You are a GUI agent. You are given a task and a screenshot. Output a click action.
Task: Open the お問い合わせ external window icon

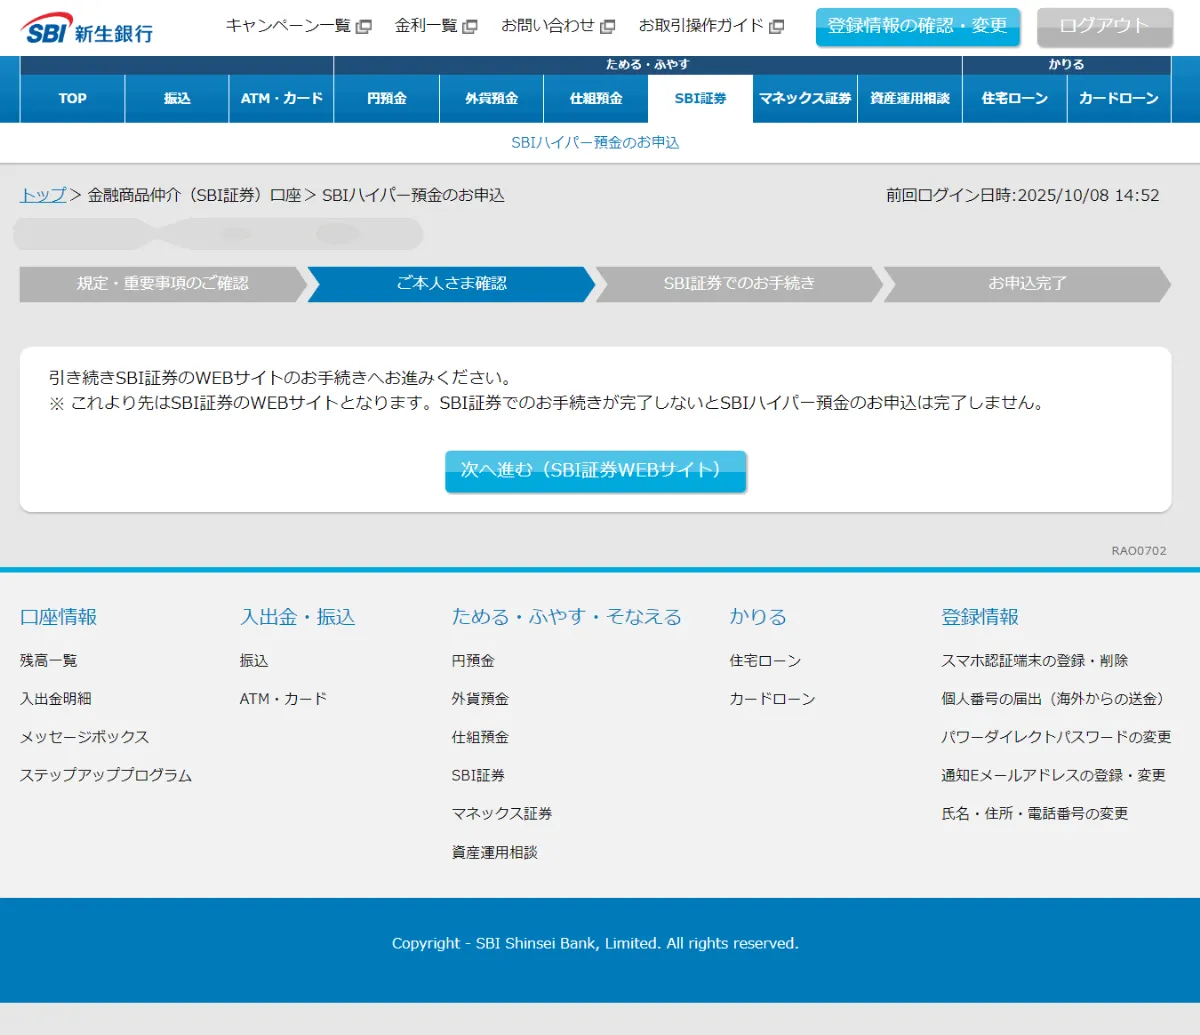point(607,27)
